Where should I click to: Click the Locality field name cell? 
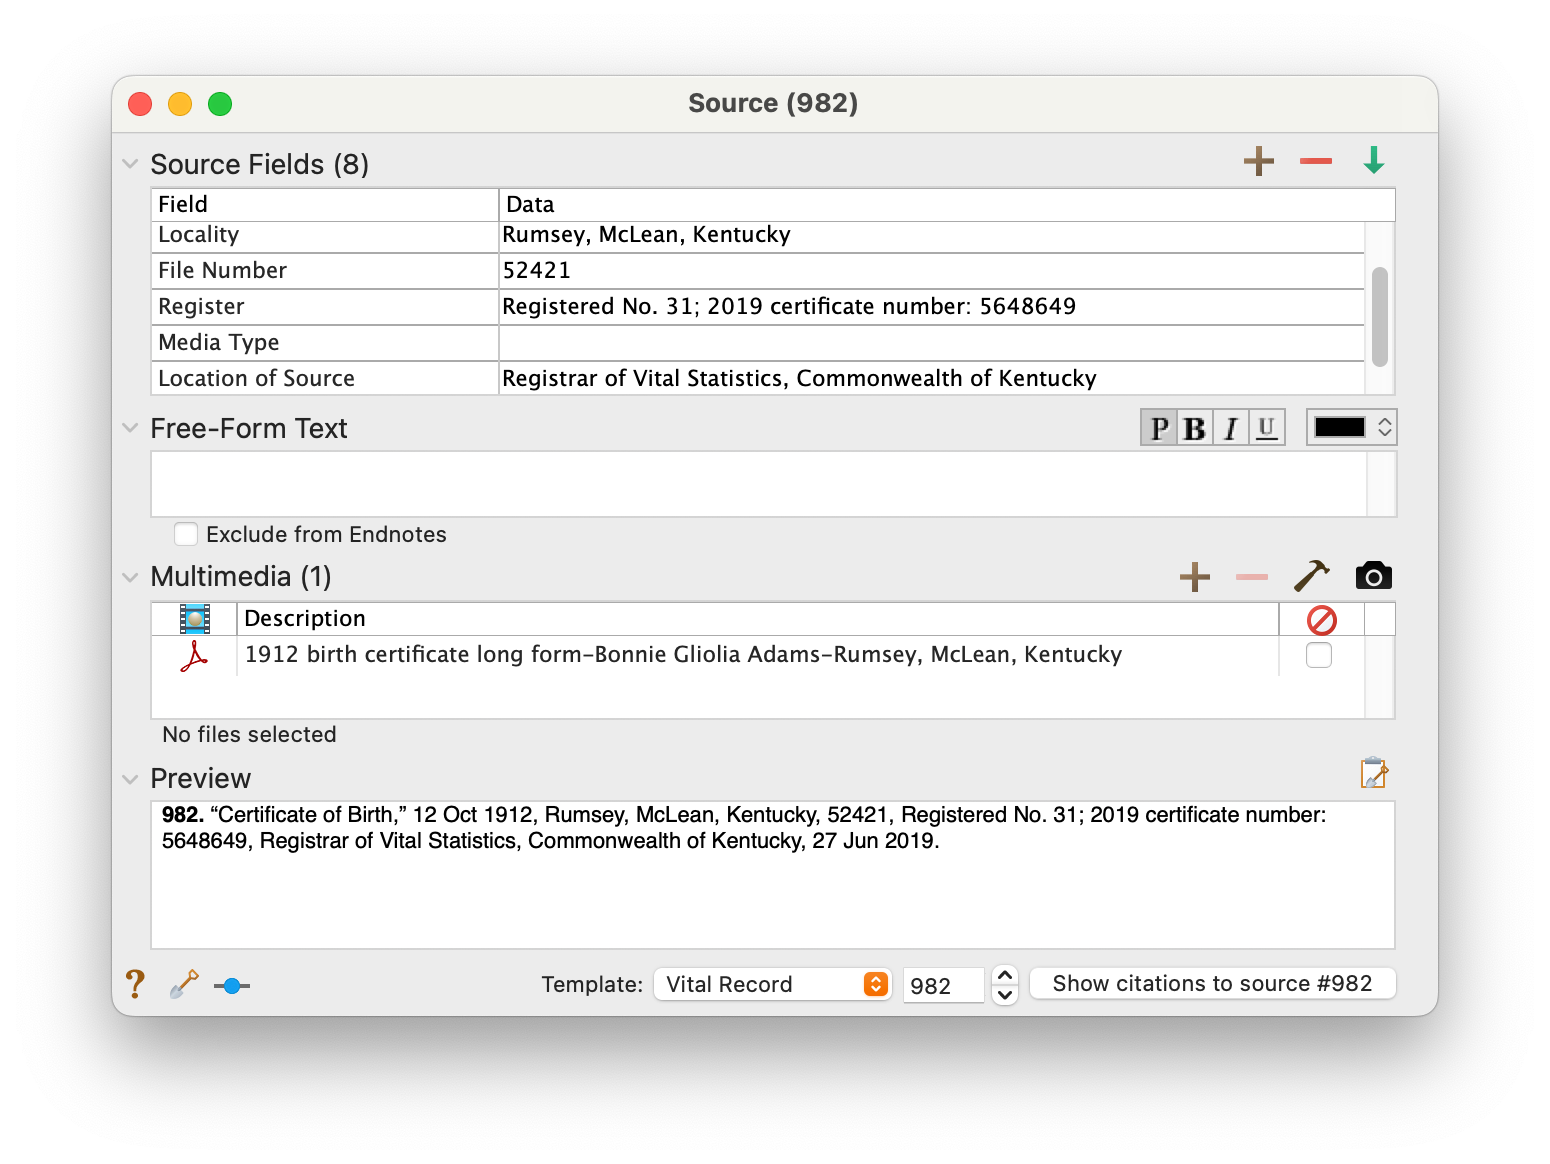(325, 236)
